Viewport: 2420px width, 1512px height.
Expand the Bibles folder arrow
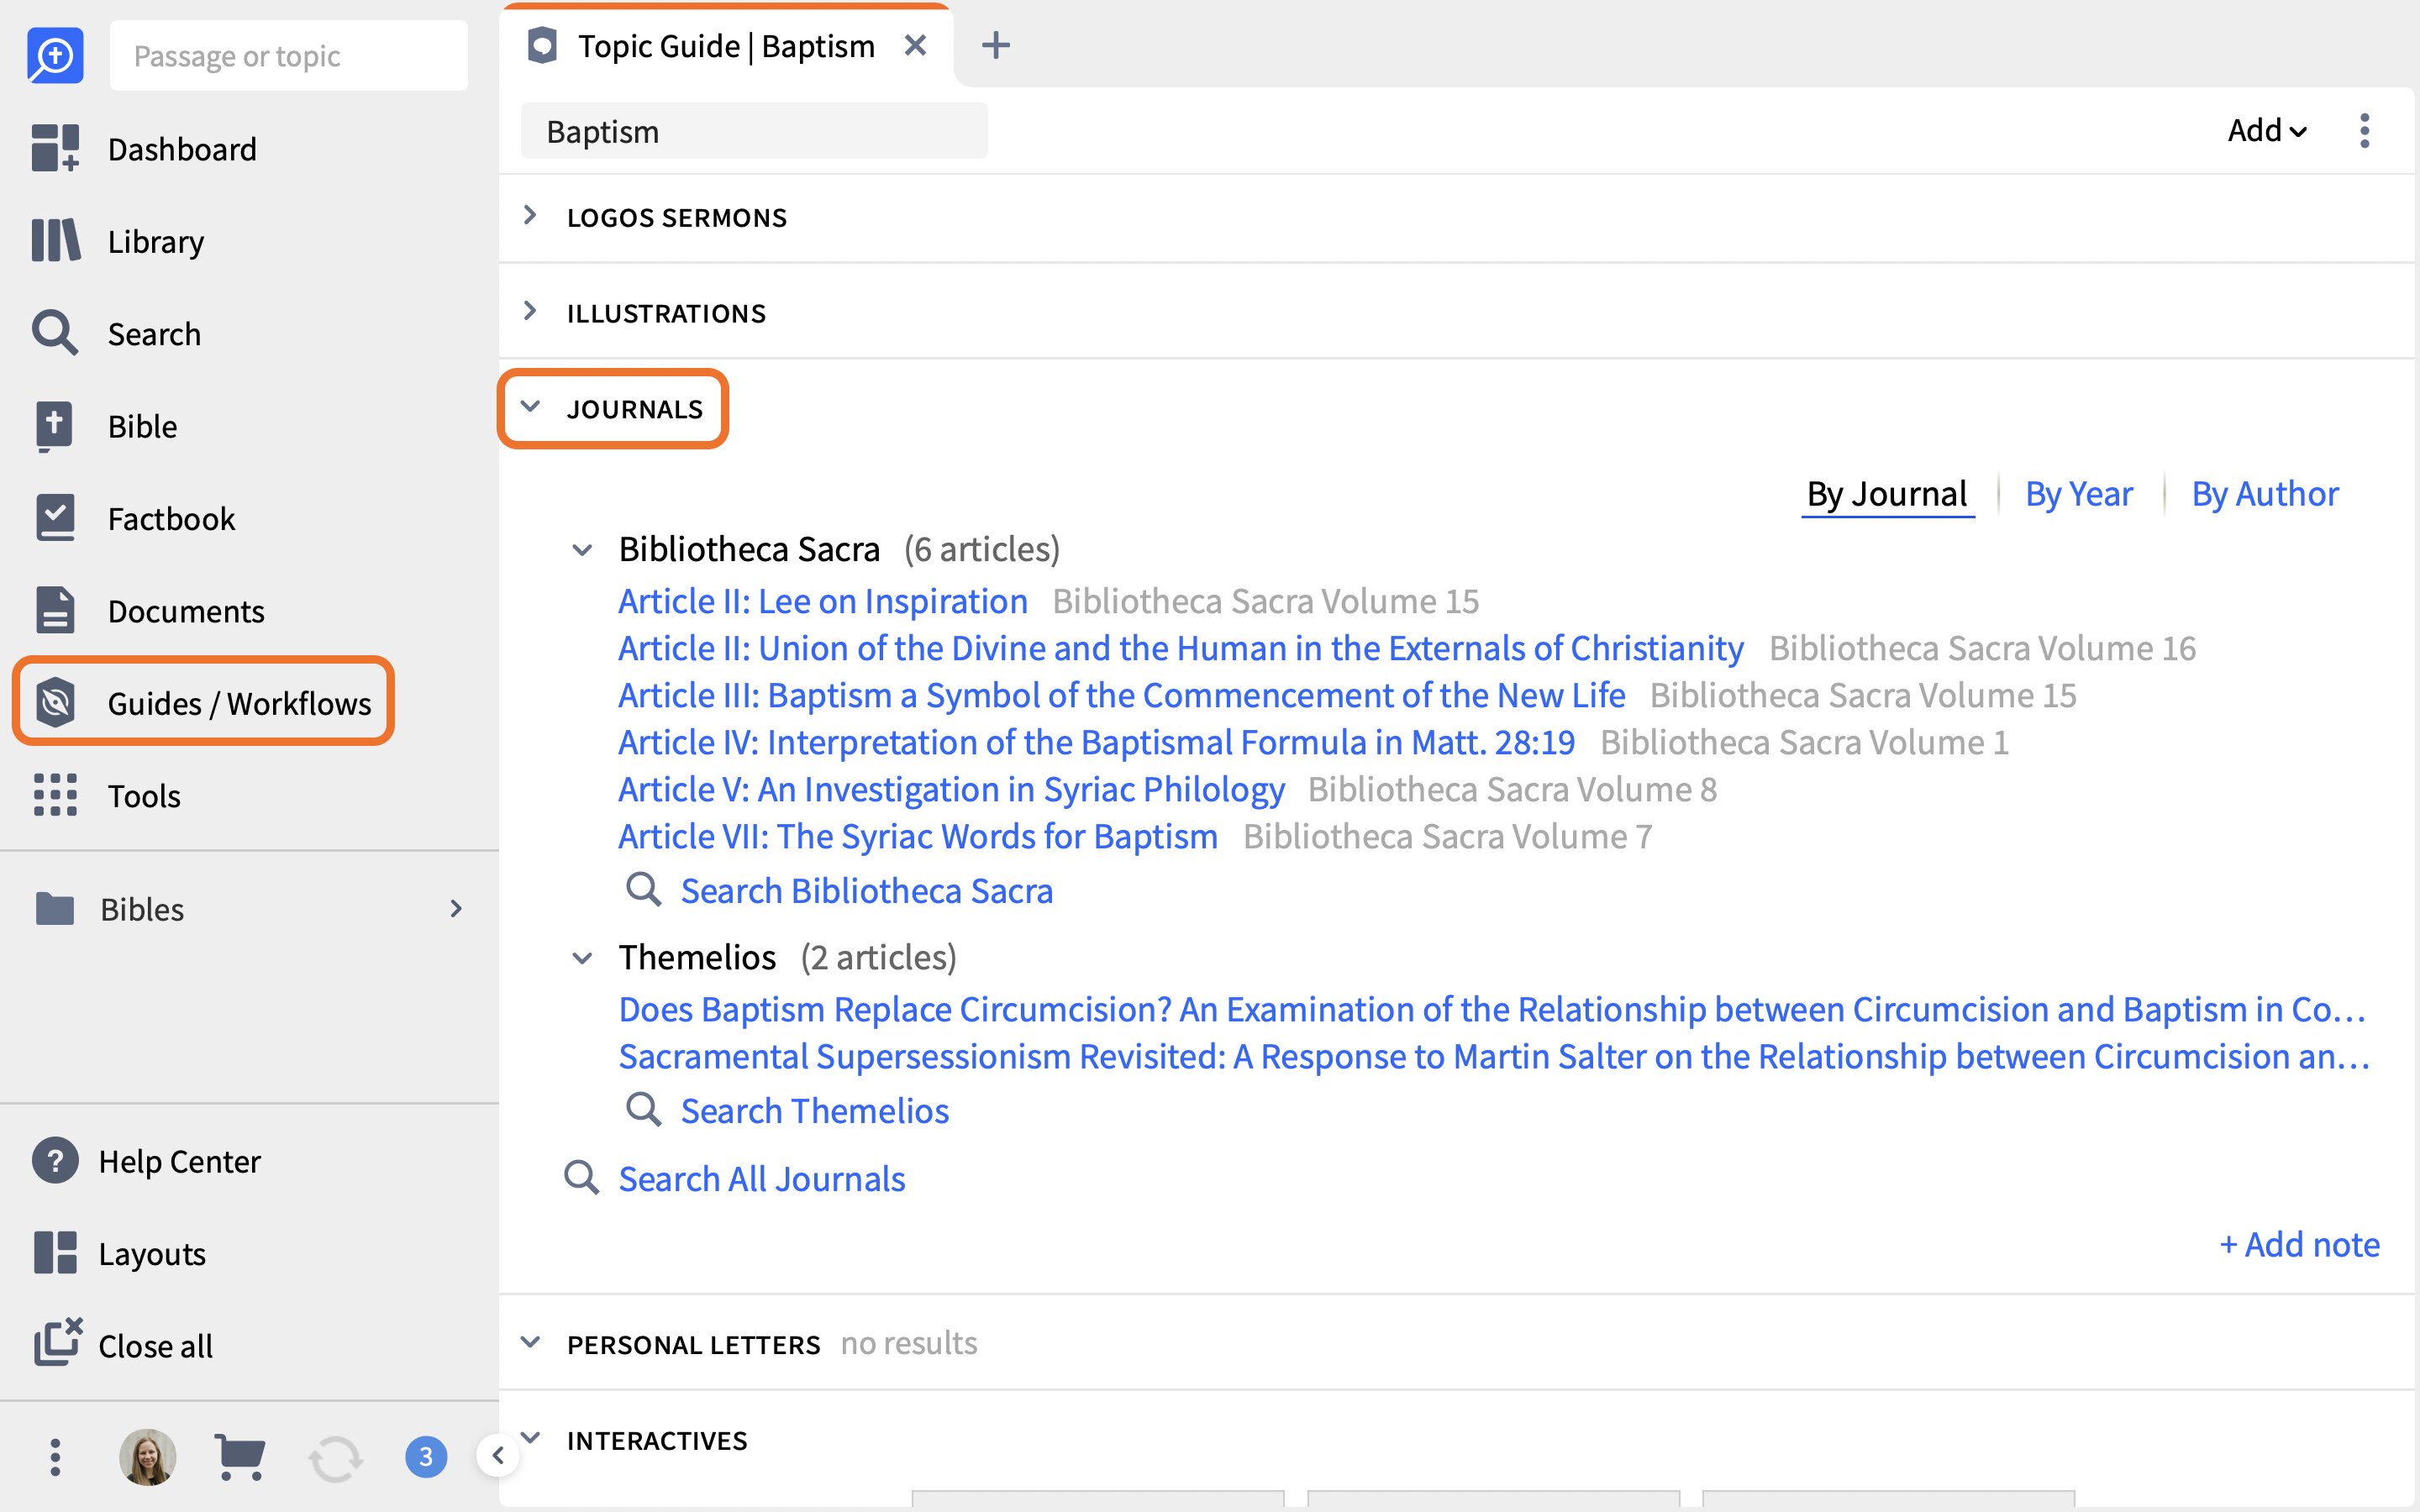click(456, 908)
